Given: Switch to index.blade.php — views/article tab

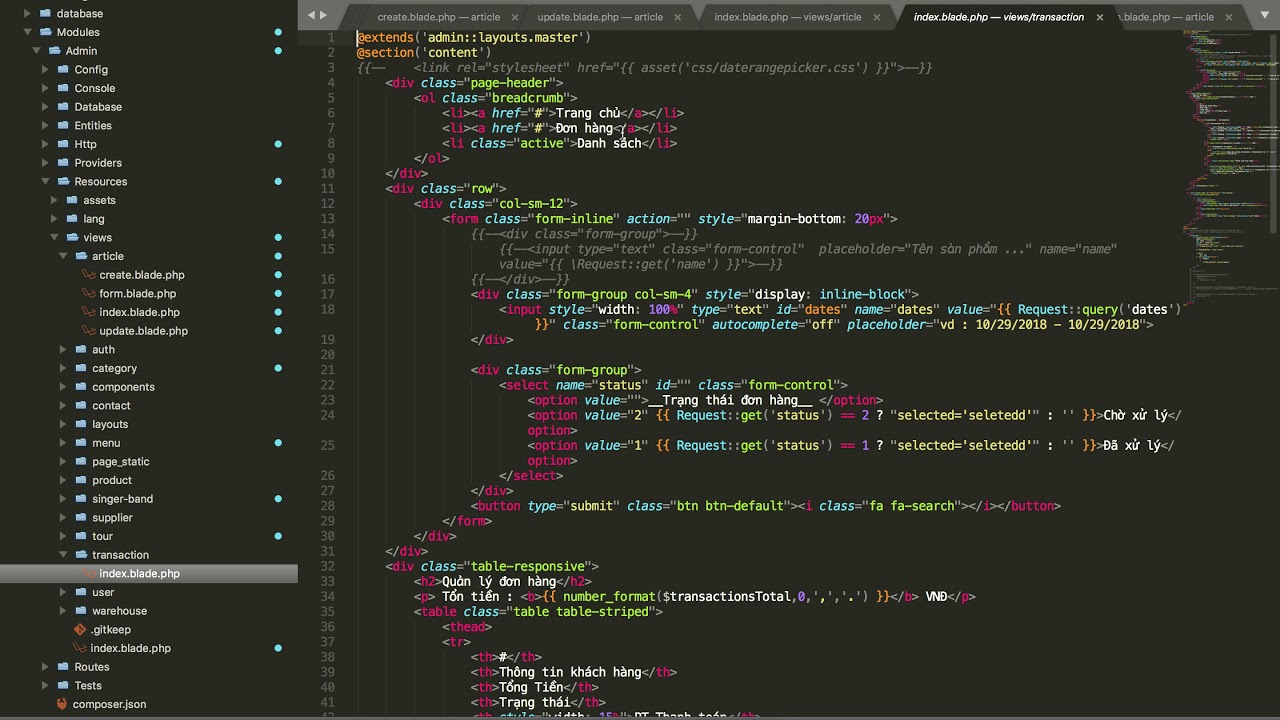Looking at the screenshot, I should 787,17.
